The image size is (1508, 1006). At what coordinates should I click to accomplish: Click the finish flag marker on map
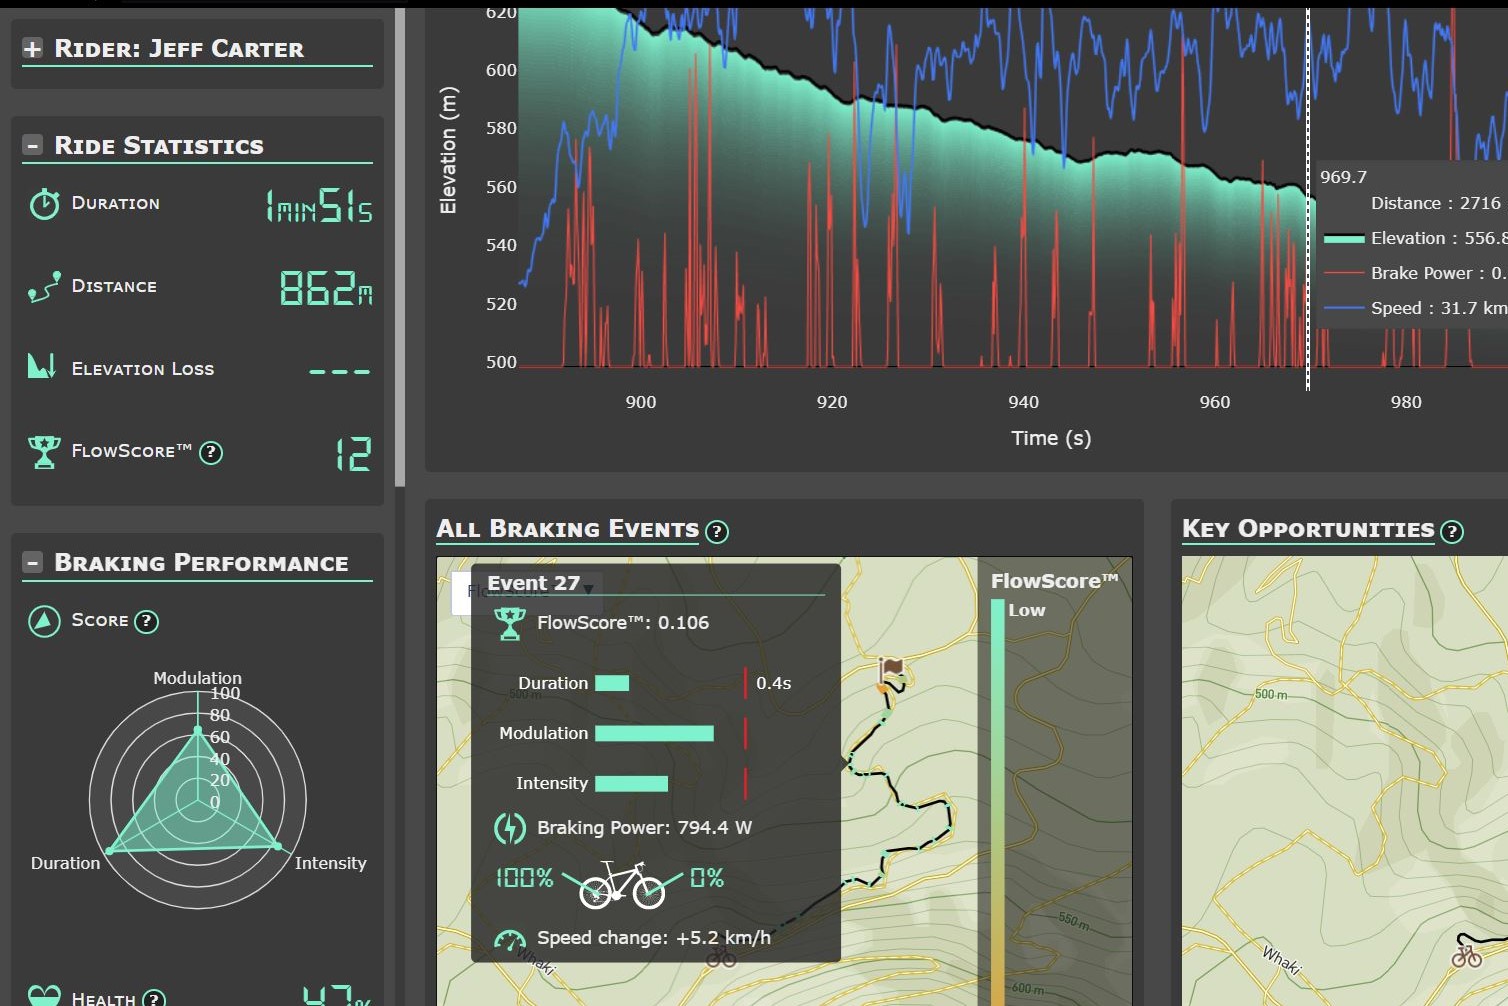(x=890, y=669)
